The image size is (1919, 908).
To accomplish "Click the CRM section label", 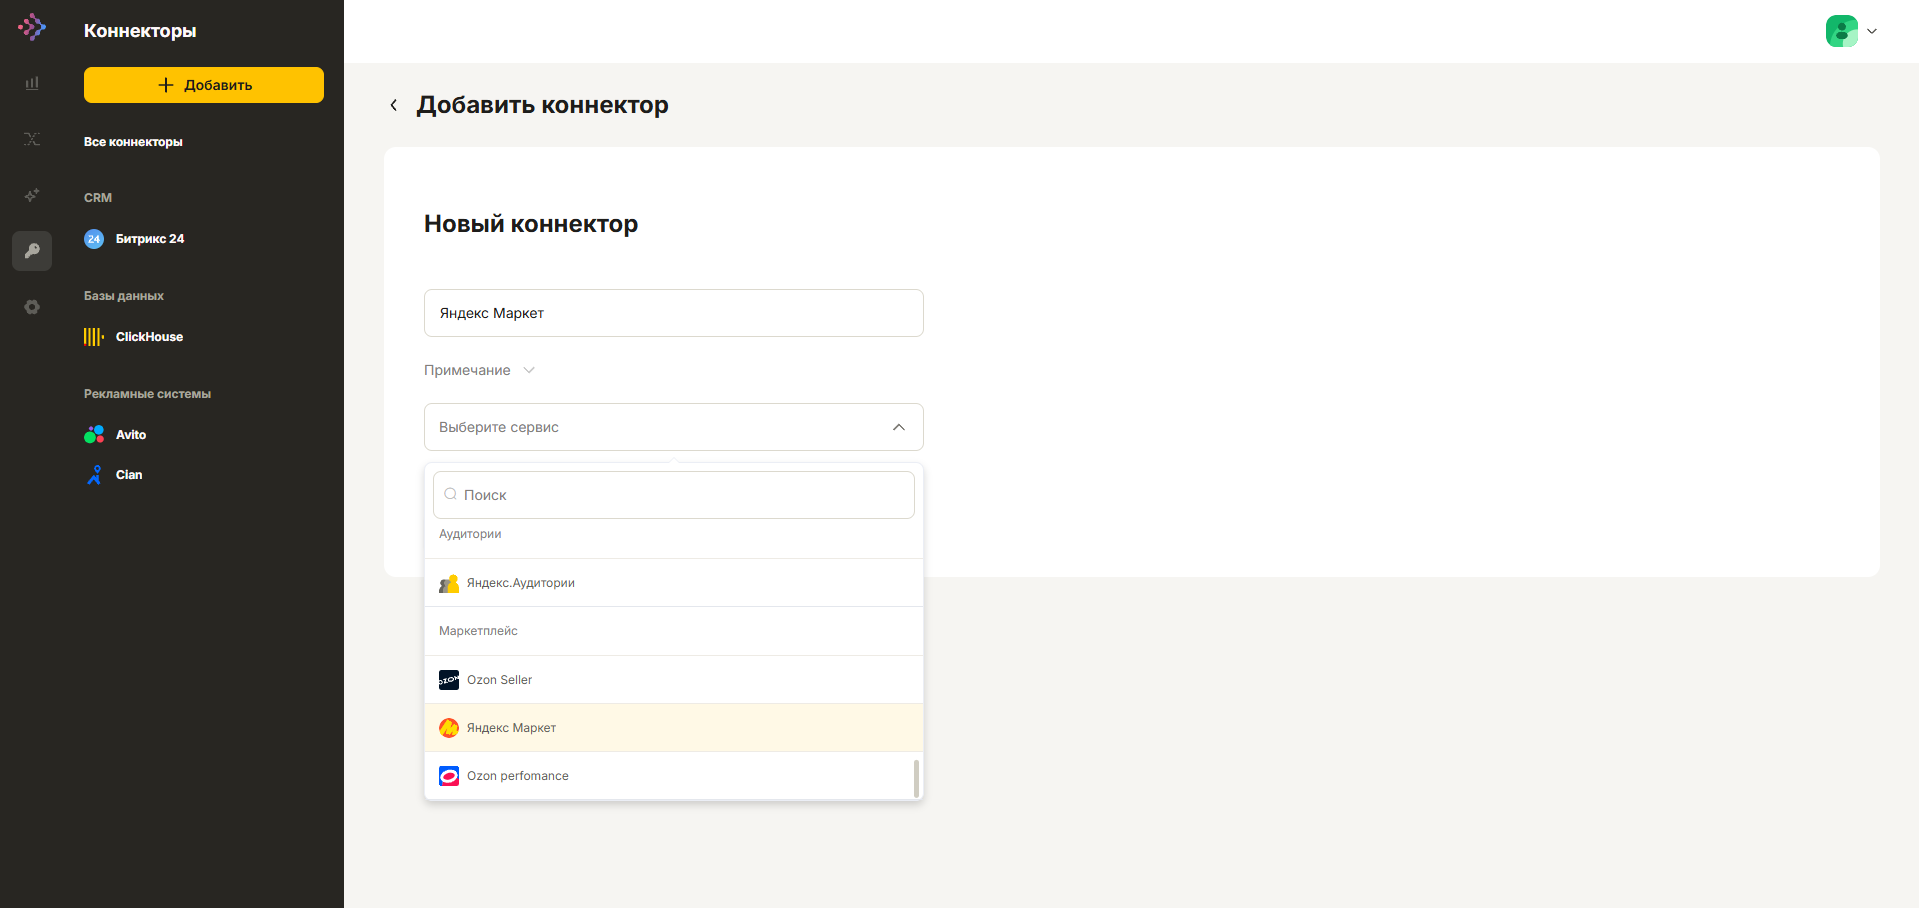I will [x=98, y=198].
